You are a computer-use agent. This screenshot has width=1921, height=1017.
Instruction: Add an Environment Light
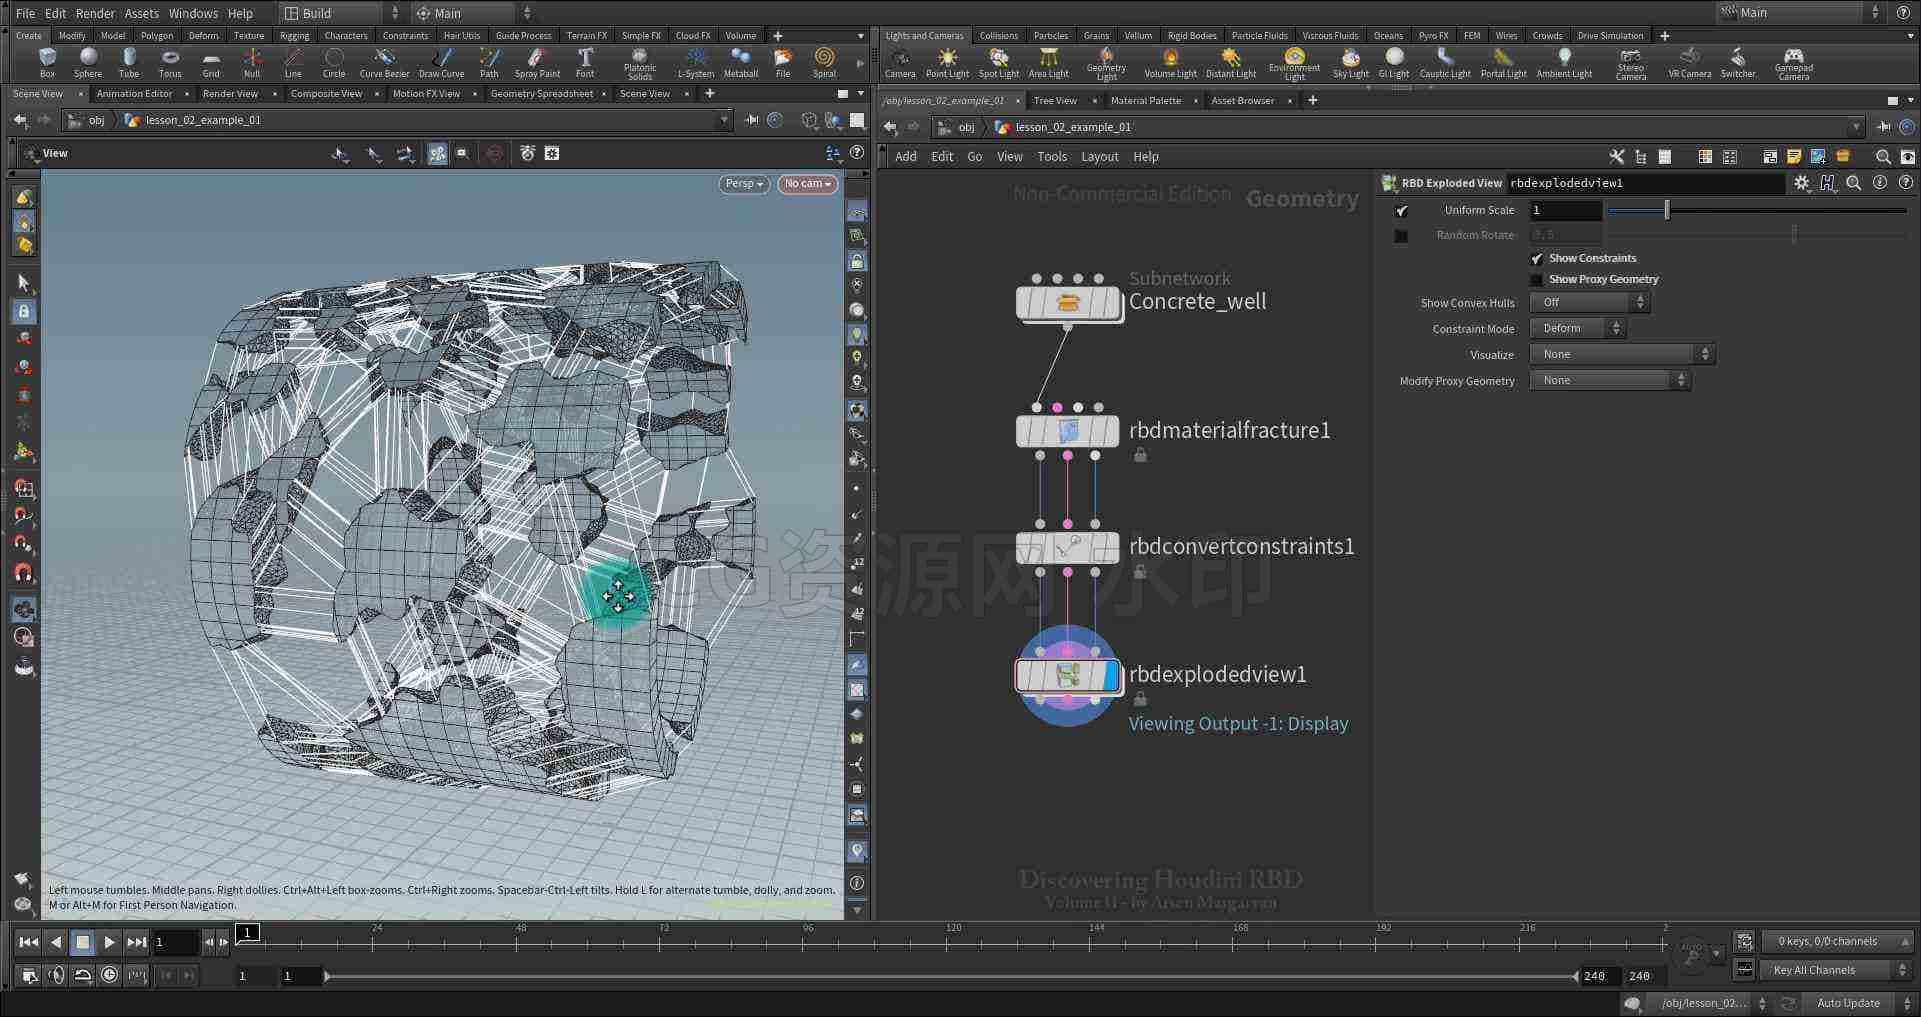pos(1294,63)
